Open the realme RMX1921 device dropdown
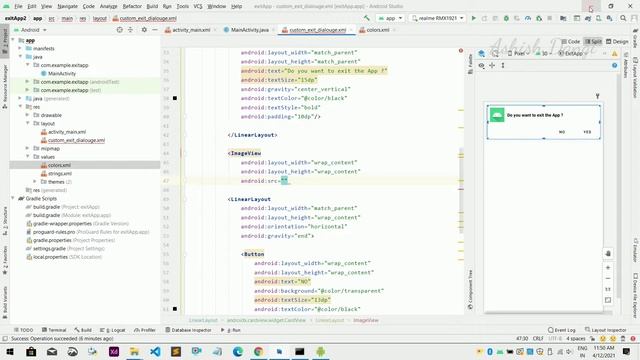Image resolution: width=640 pixels, height=360 pixels. click(x=437, y=18)
